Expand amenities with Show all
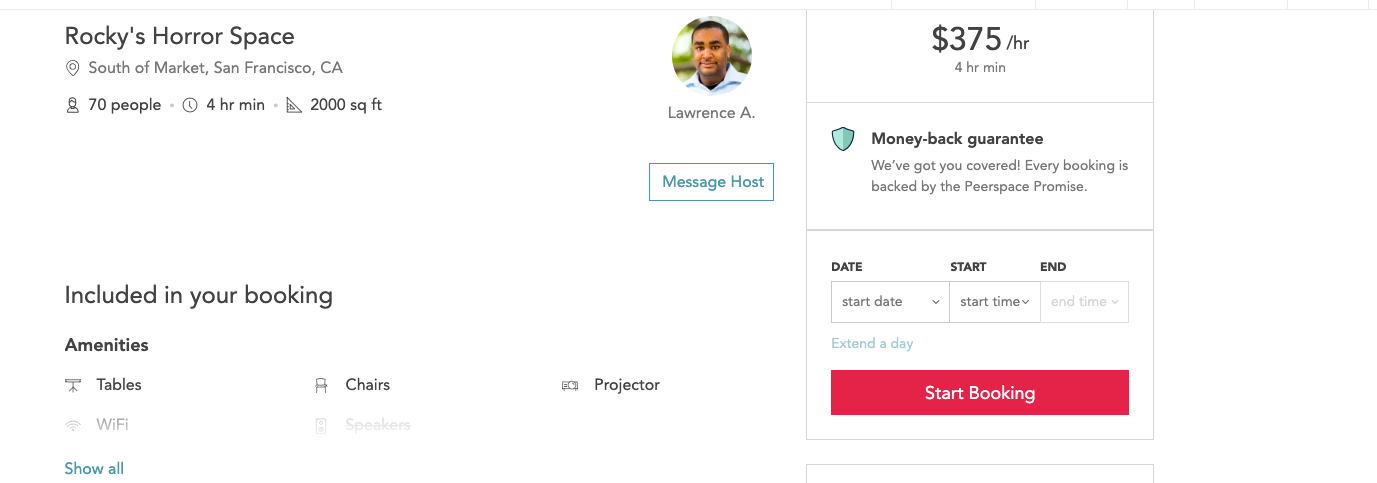Screen dimensions: 1377x483 coord(94,468)
